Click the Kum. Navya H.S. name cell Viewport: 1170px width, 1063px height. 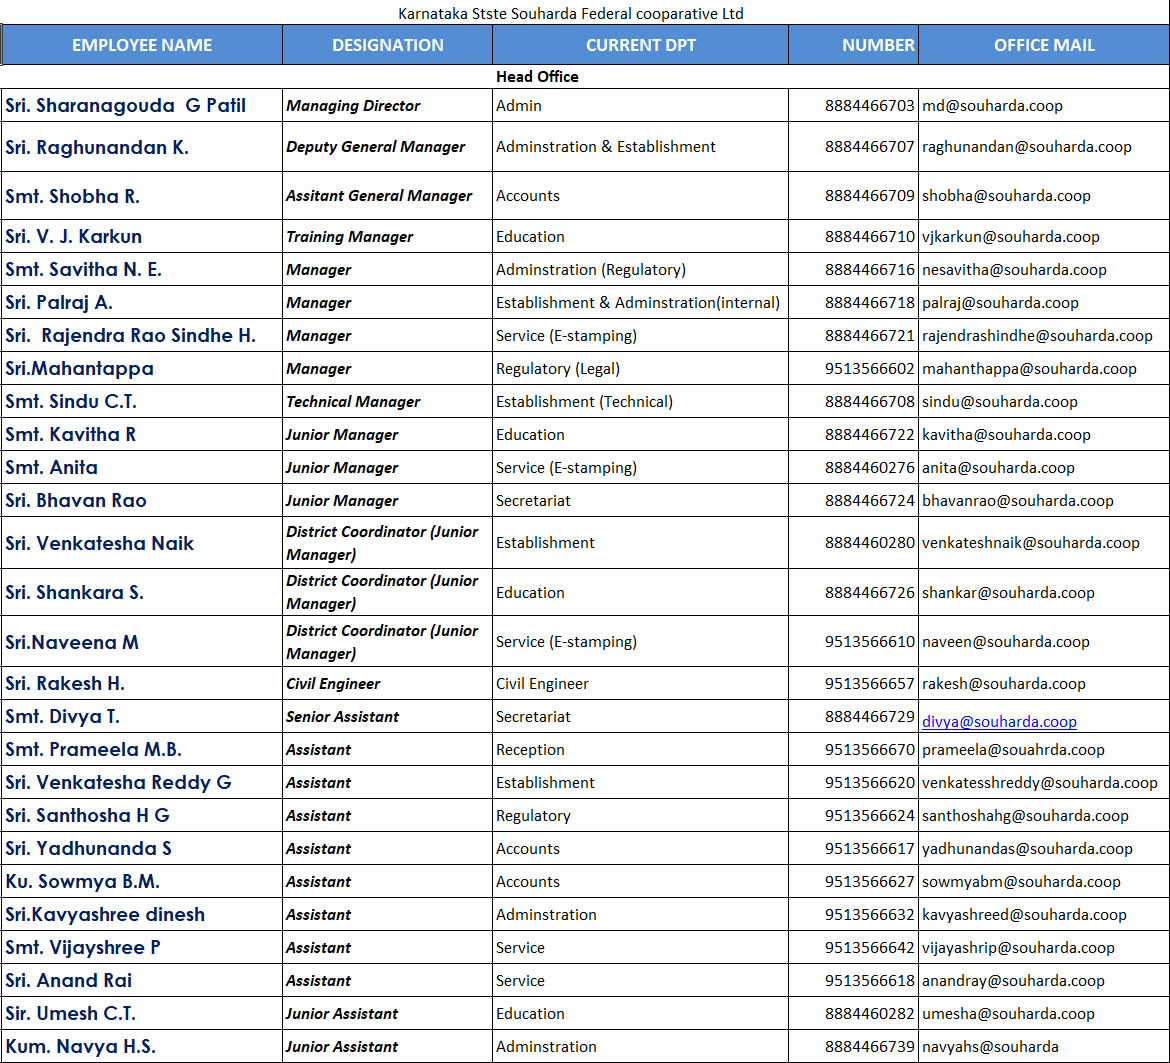click(81, 1046)
